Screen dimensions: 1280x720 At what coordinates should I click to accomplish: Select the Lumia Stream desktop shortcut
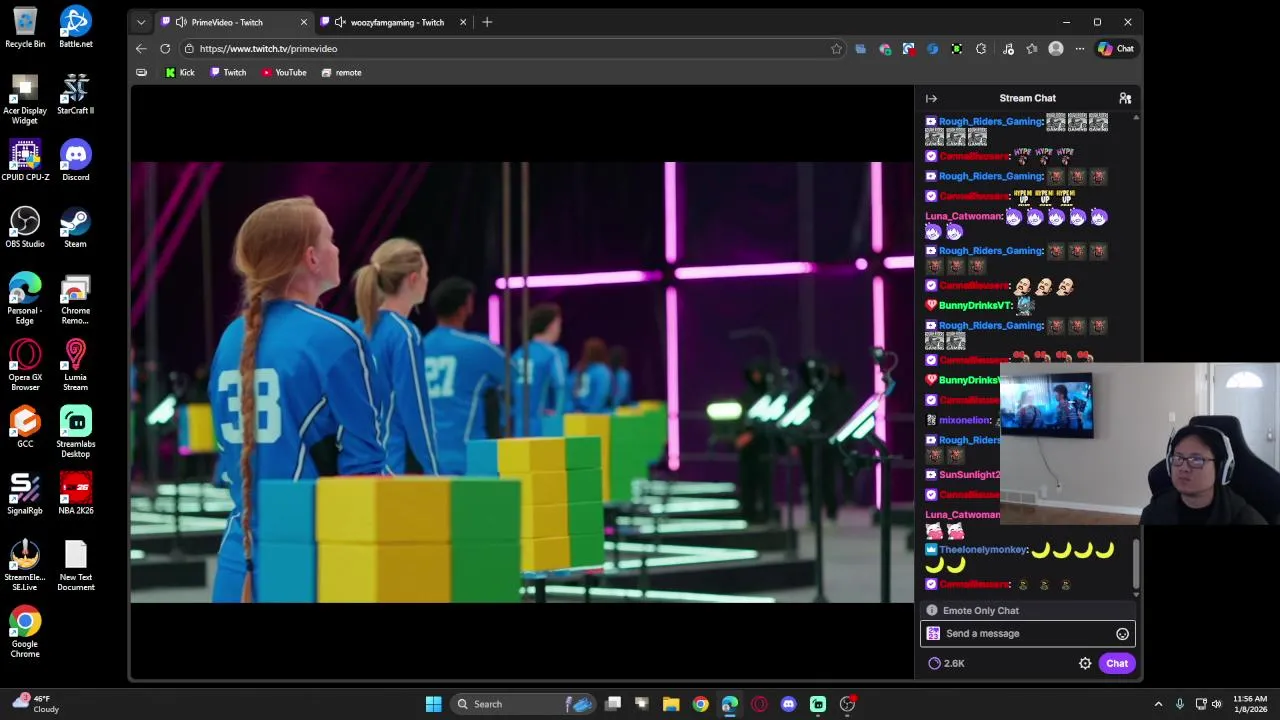75,366
